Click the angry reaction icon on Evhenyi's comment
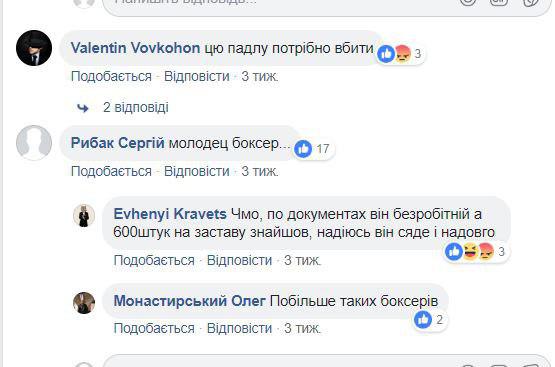Screen dimensions: 555x367 486,252
